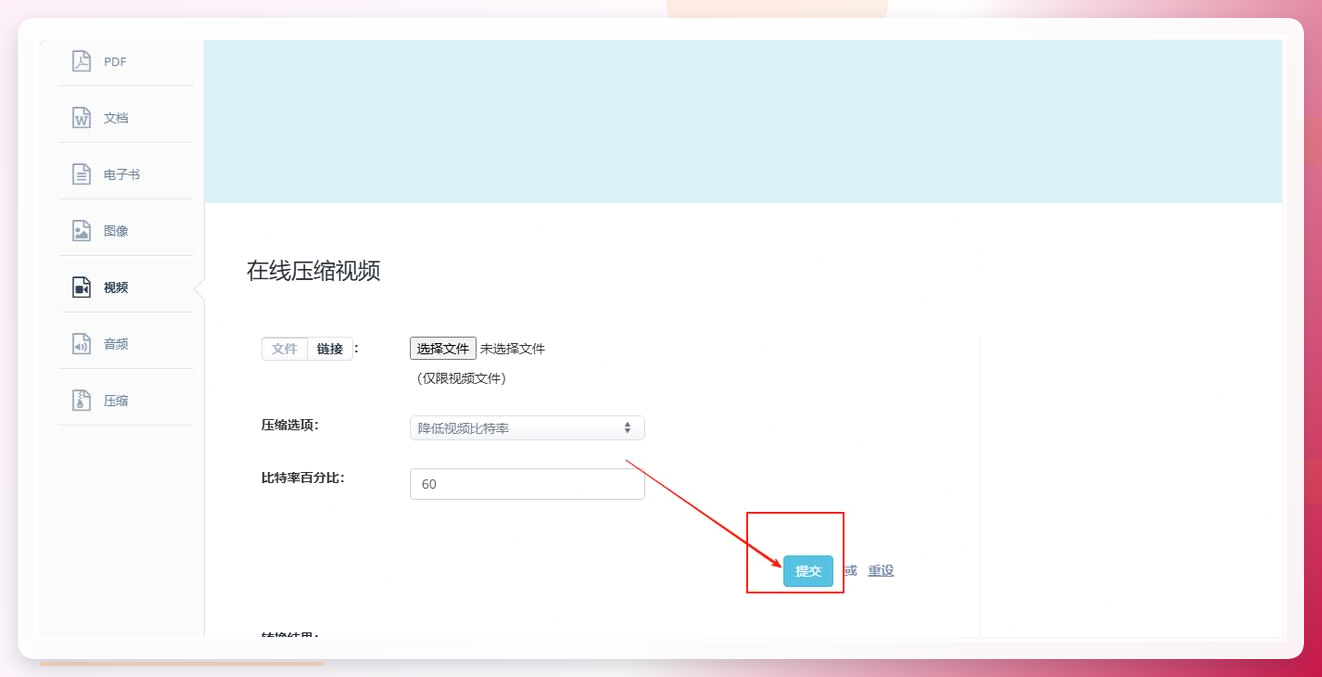Open the 音频 sidebar label

point(116,344)
